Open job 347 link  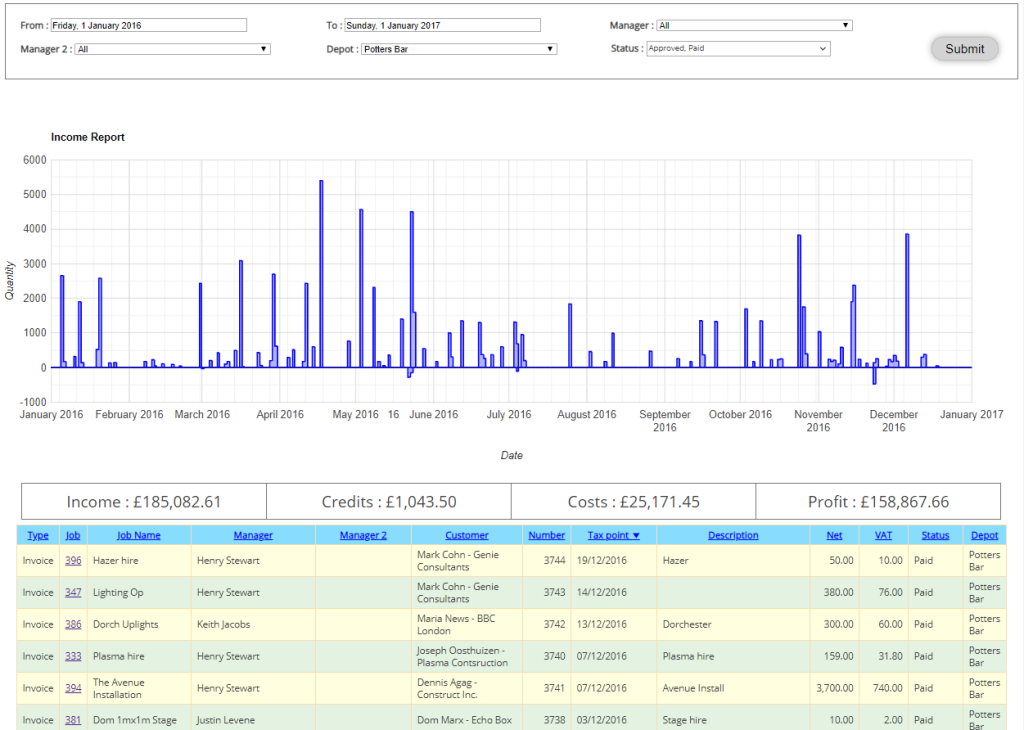(x=73, y=592)
